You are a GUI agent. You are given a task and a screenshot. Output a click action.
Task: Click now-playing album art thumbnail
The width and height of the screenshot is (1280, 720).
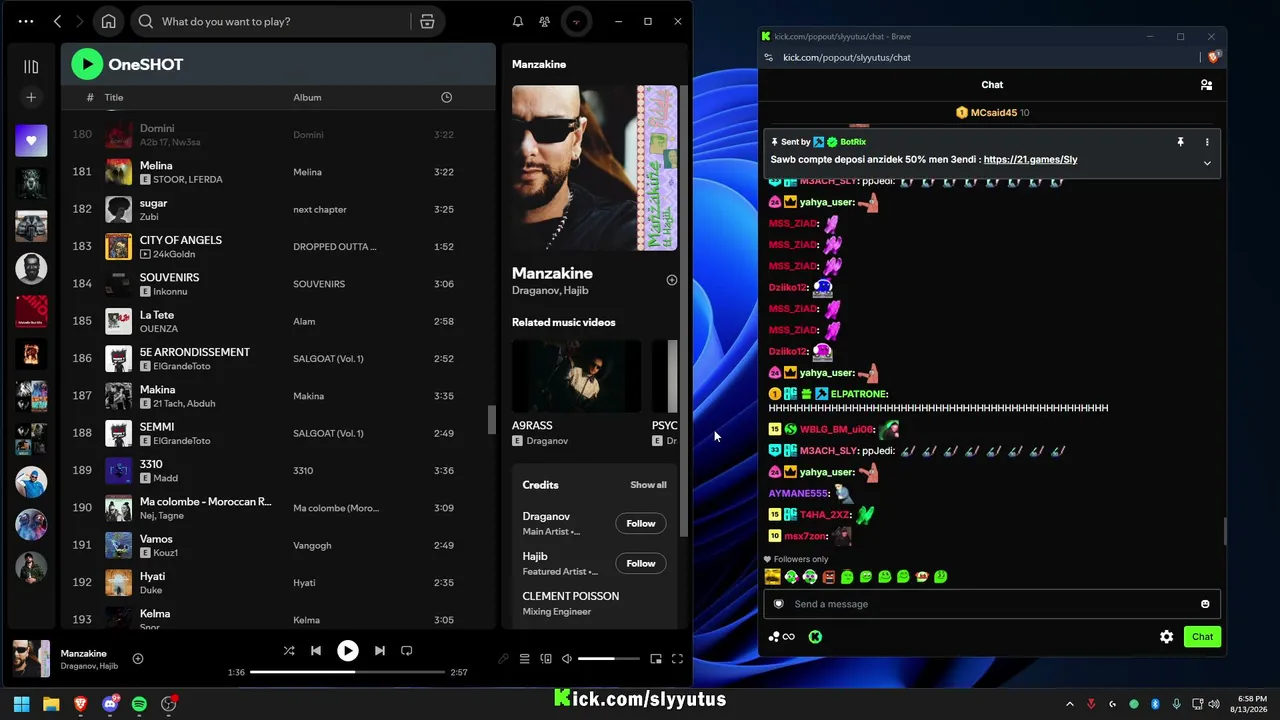31,659
